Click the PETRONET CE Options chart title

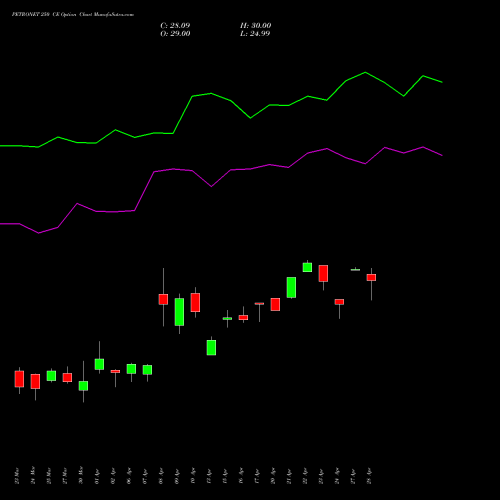[73, 15]
